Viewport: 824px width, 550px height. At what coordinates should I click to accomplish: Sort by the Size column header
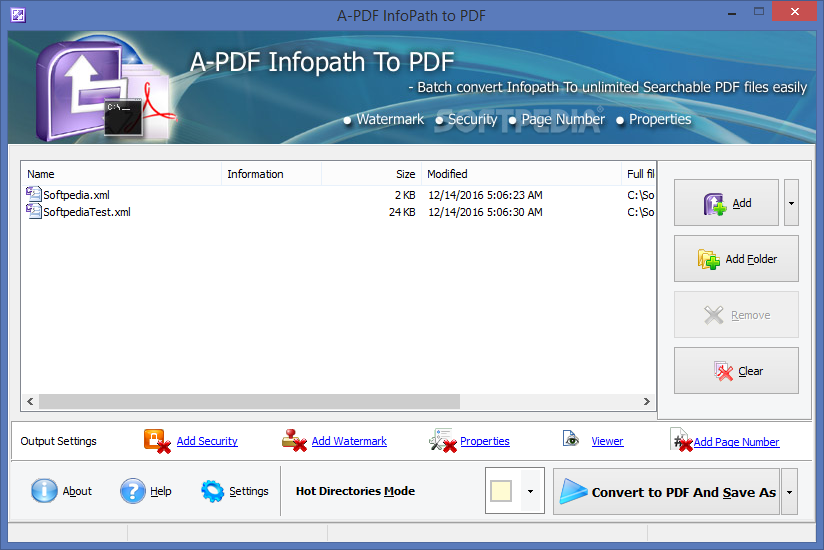(371, 174)
